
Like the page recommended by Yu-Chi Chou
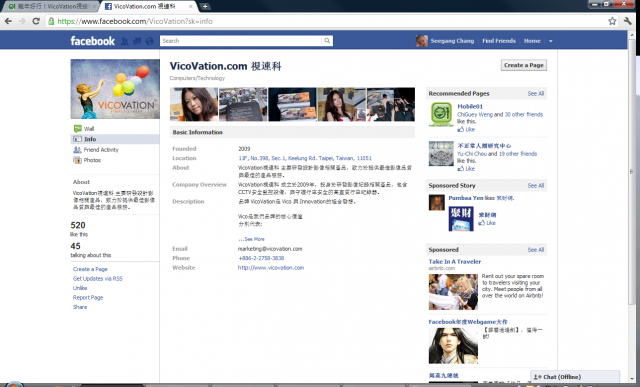coord(466,169)
